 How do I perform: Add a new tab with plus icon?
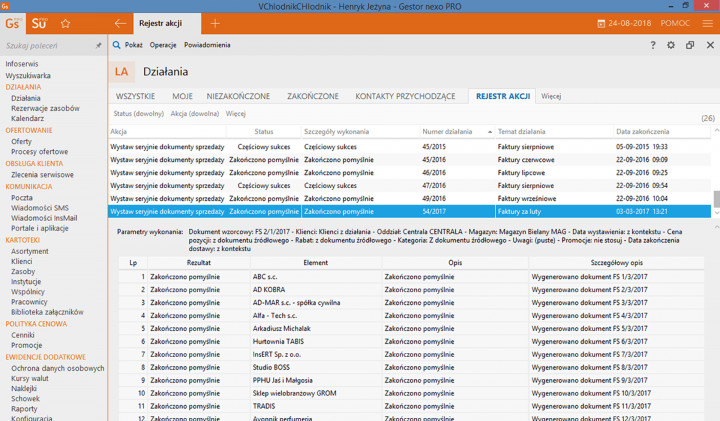tap(215, 22)
